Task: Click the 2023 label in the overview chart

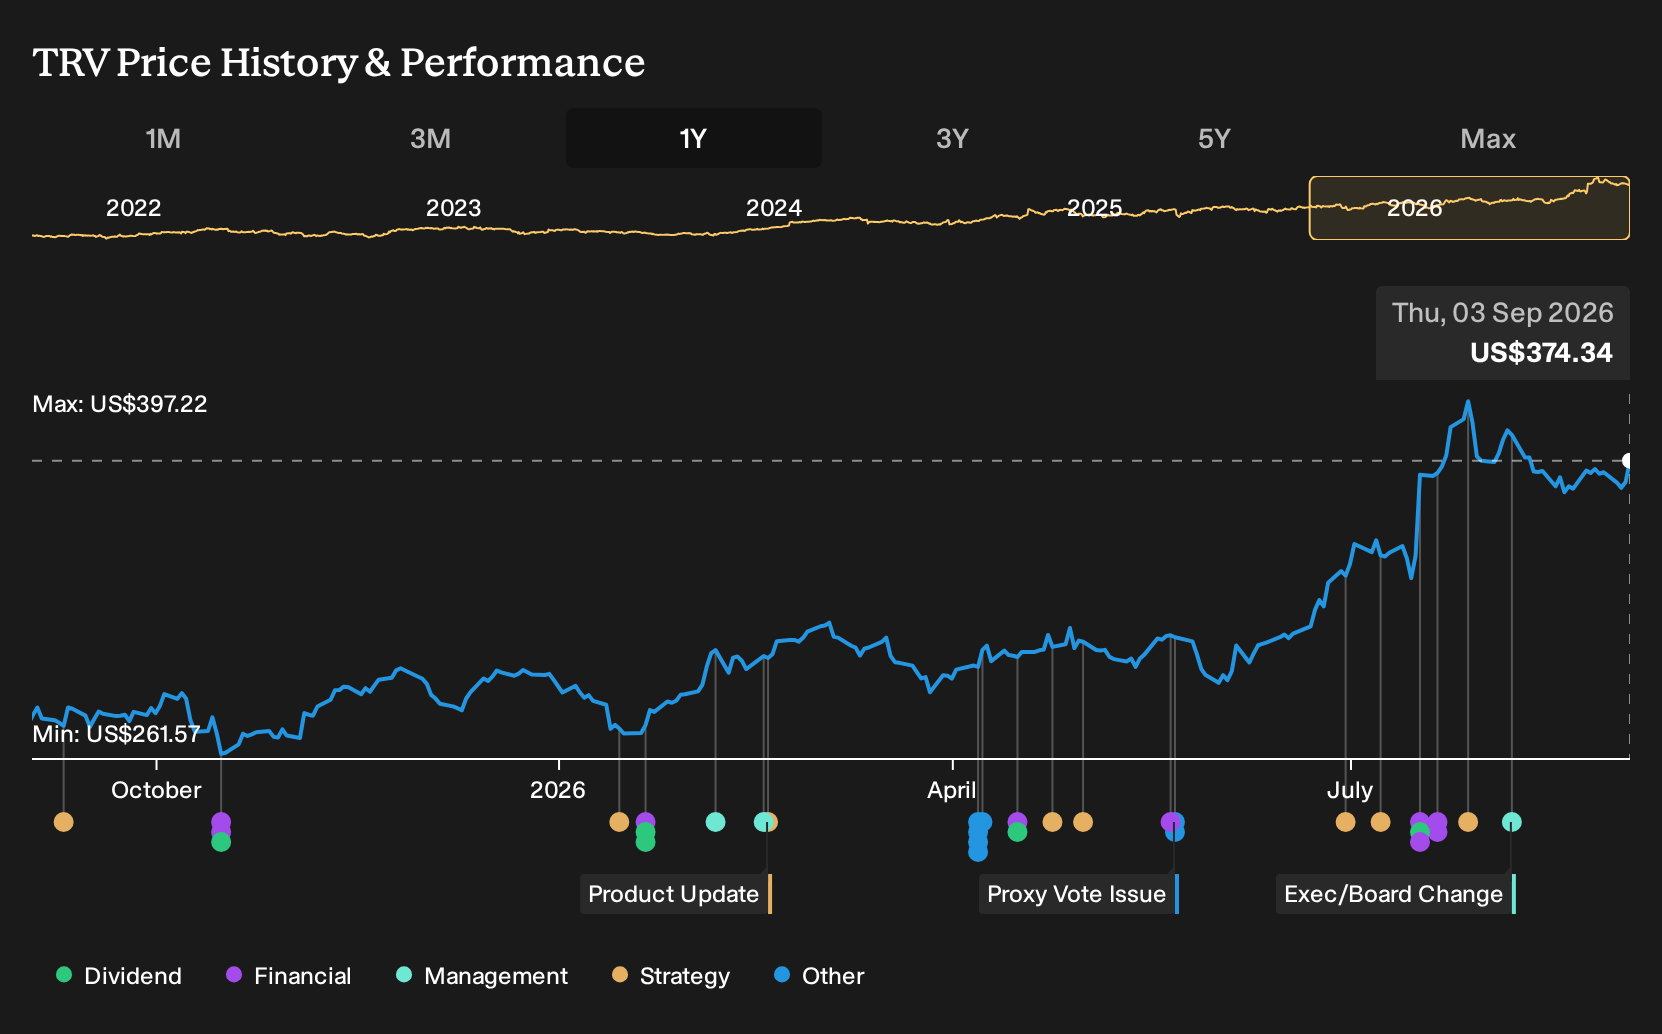Action: tap(454, 208)
